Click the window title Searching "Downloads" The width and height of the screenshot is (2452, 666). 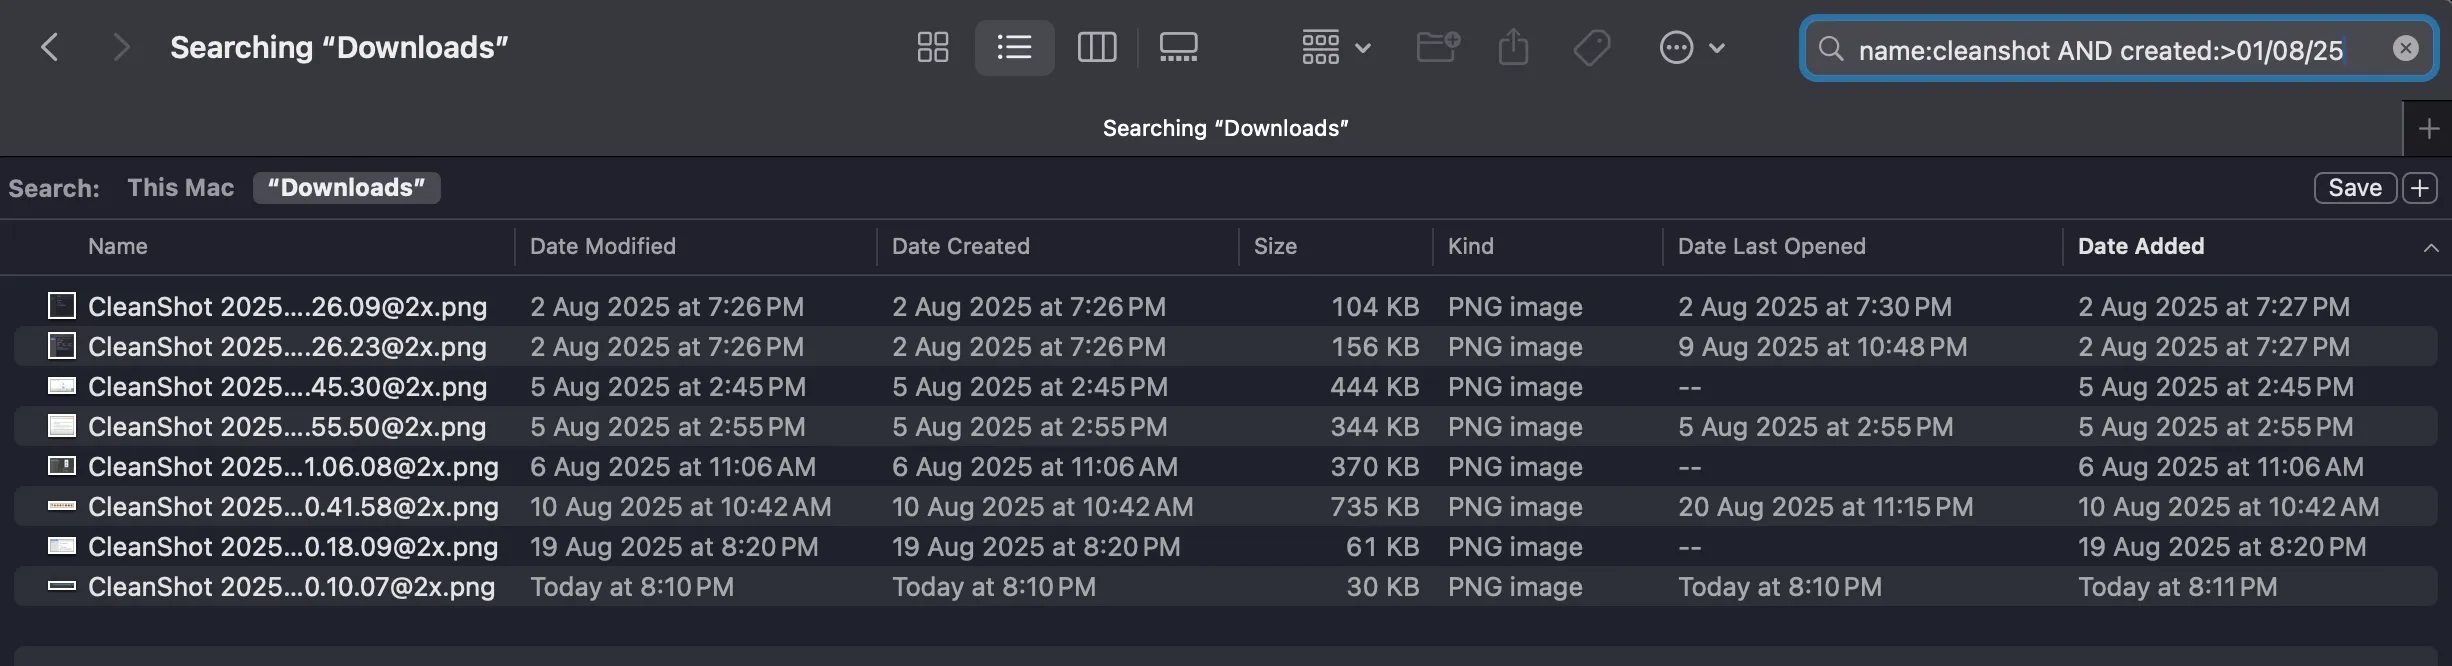(339, 47)
